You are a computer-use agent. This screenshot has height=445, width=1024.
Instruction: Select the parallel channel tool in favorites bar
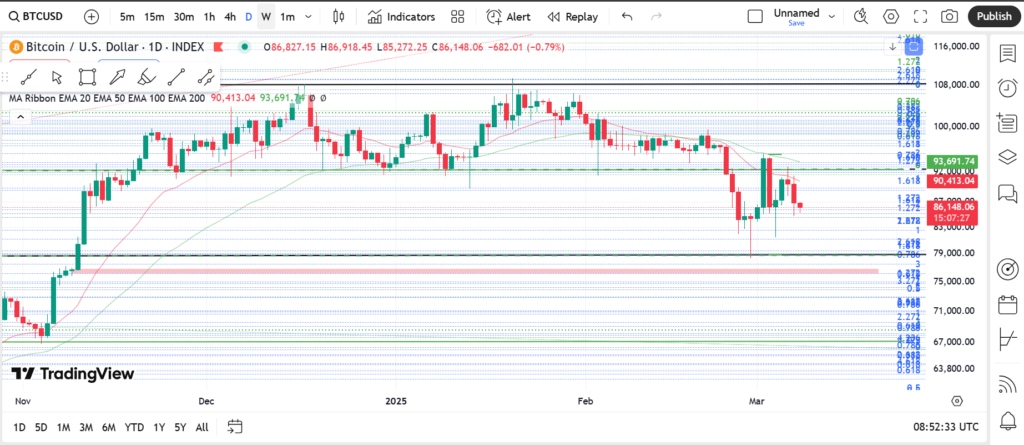point(206,77)
